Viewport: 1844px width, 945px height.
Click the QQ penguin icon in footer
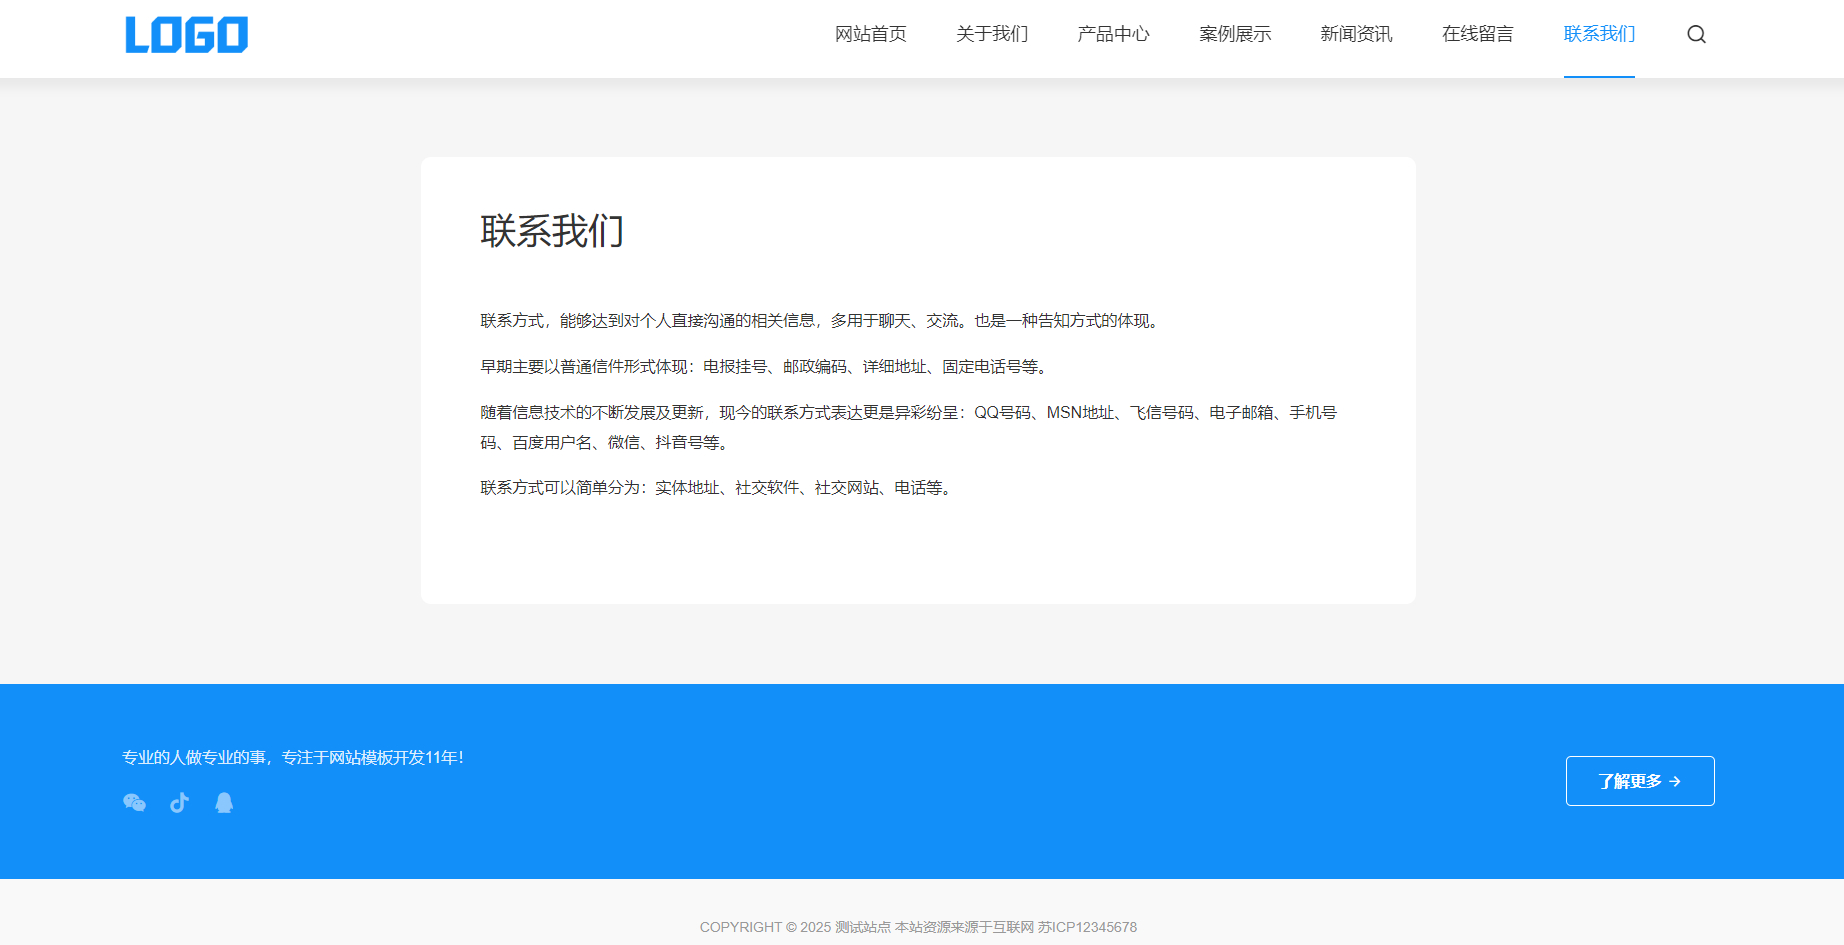(224, 803)
